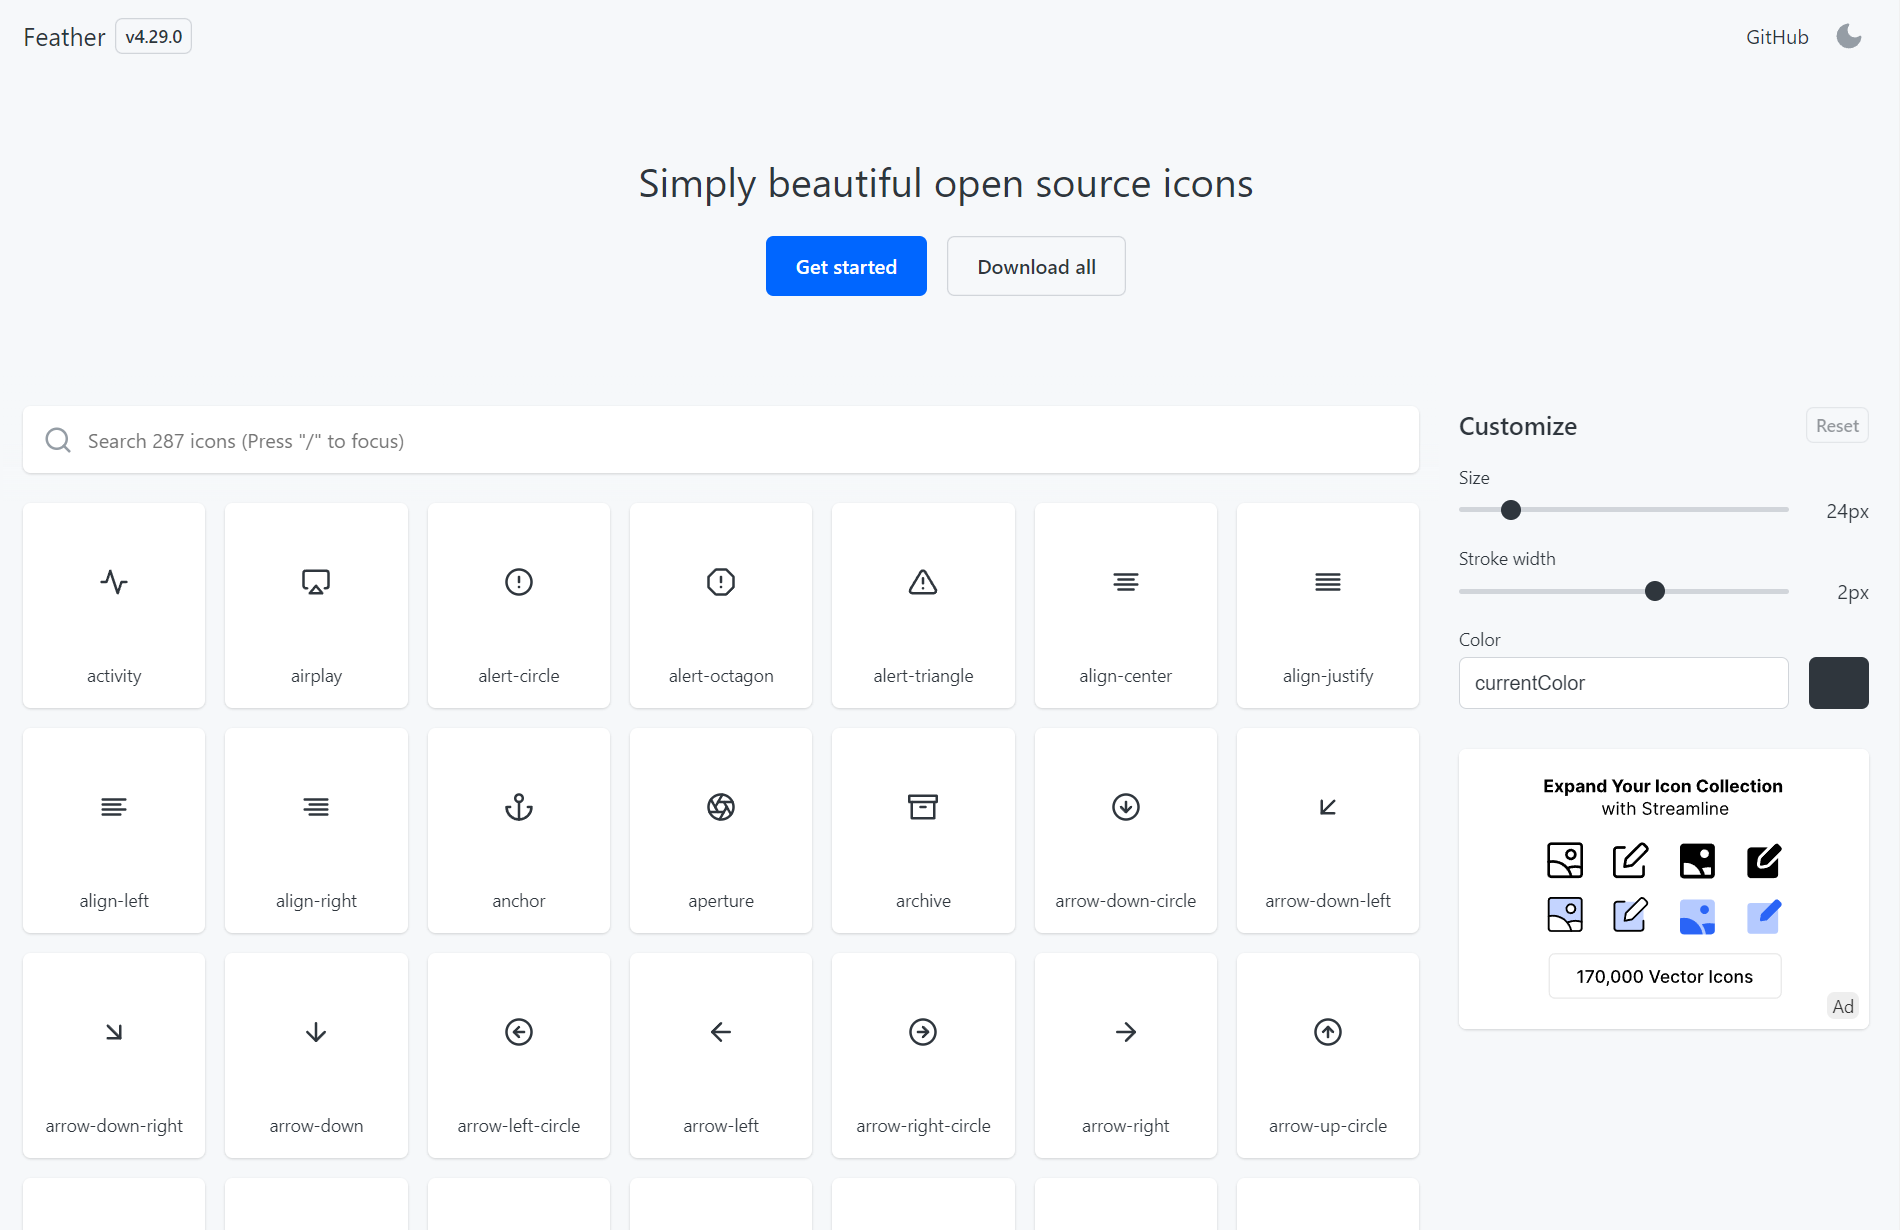Screen dimensions: 1900x1230
Task: Select the airplay icon card
Action: pos(316,605)
